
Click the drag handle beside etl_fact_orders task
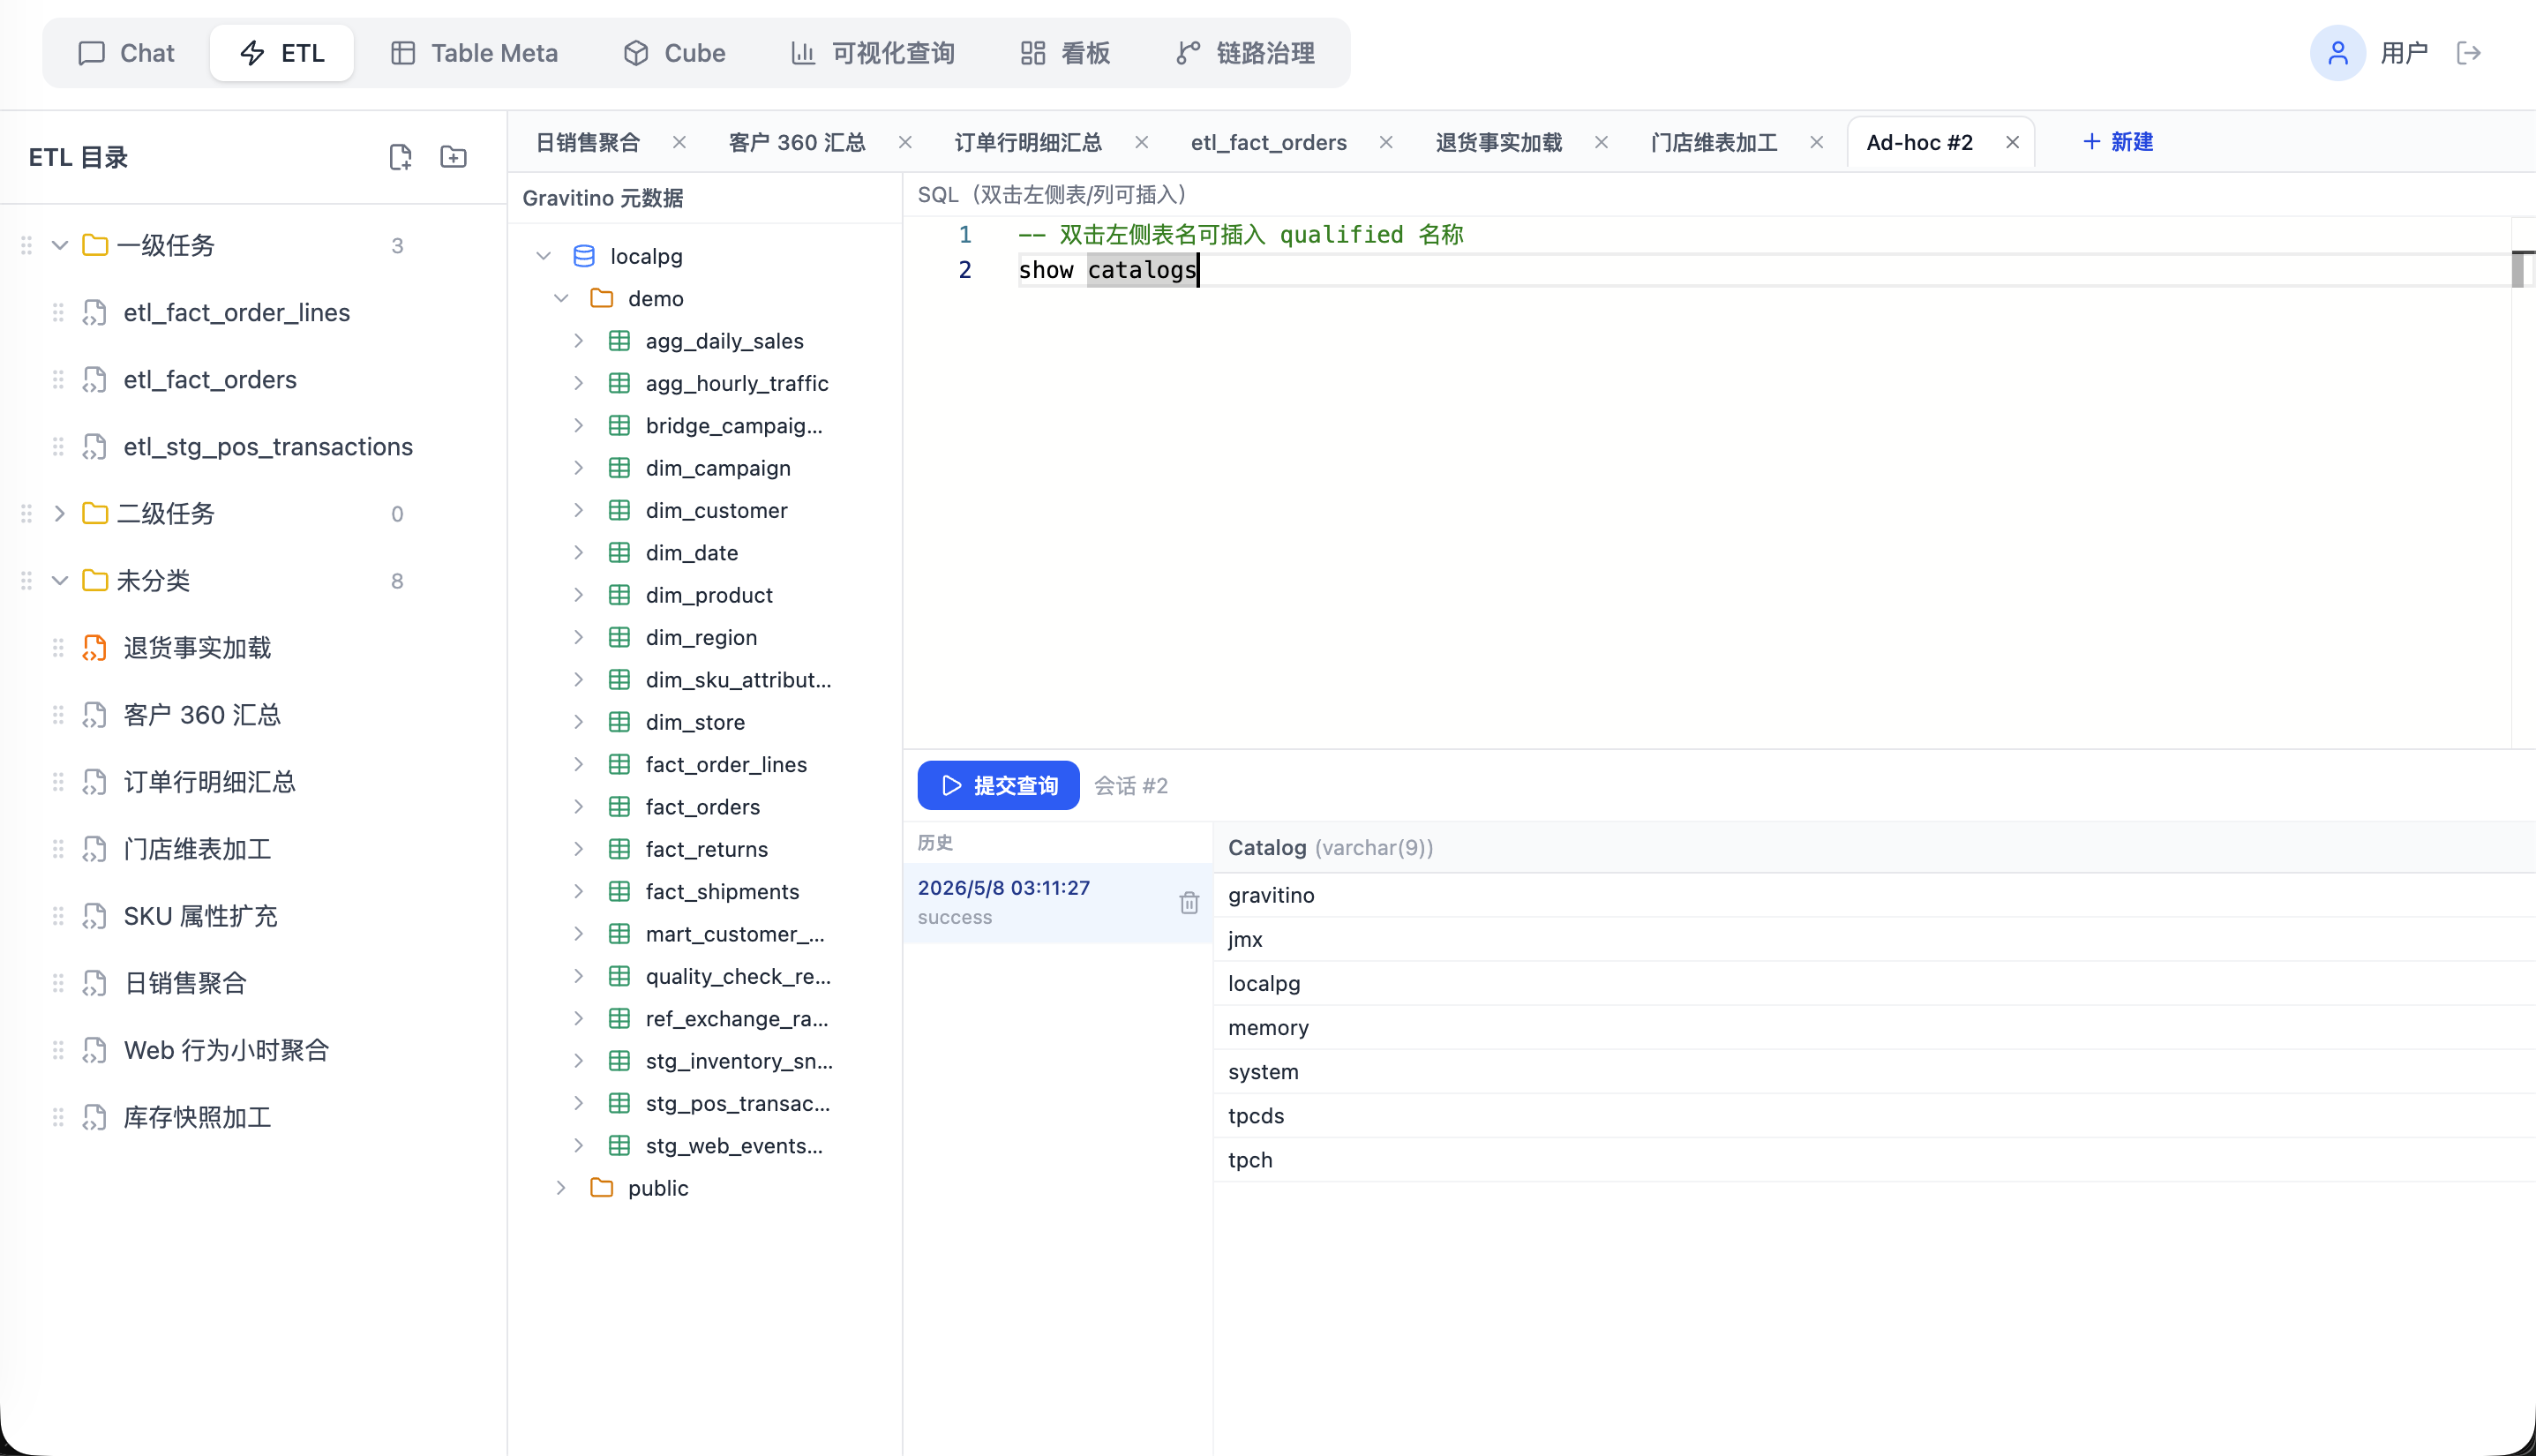coord(58,380)
